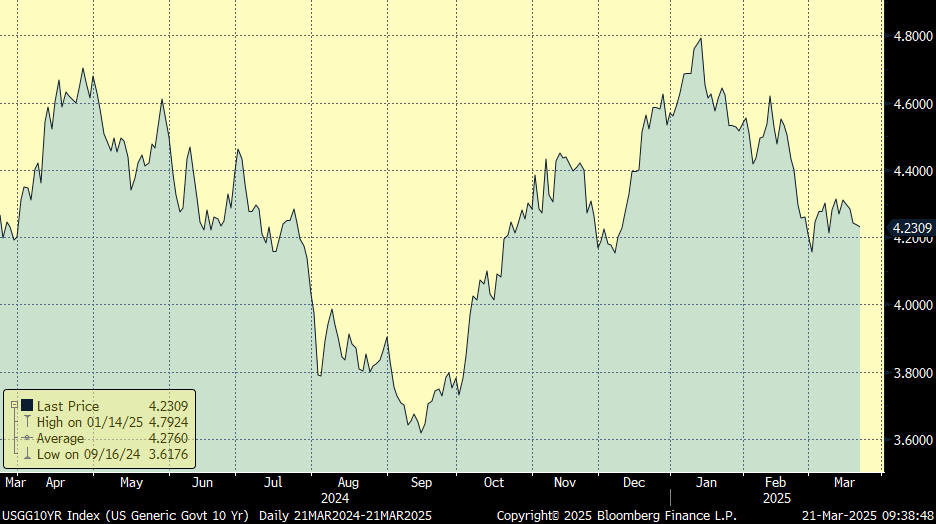Click the High marker icon in legend
Image resolution: width=936 pixels, height=524 pixels.
[26, 422]
